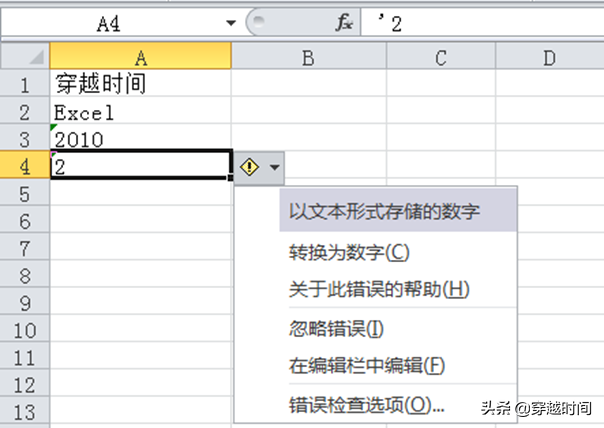Viewport: 604px width, 428px height.
Task: Select row 3 header
Action: [25, 139]
